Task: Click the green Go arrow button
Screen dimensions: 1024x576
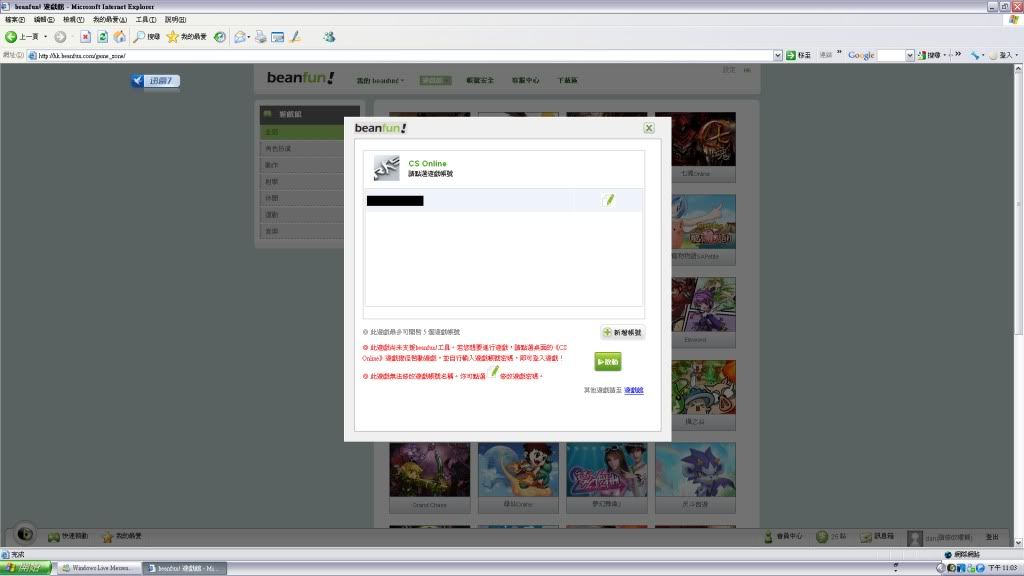Action: coord(791,56)
